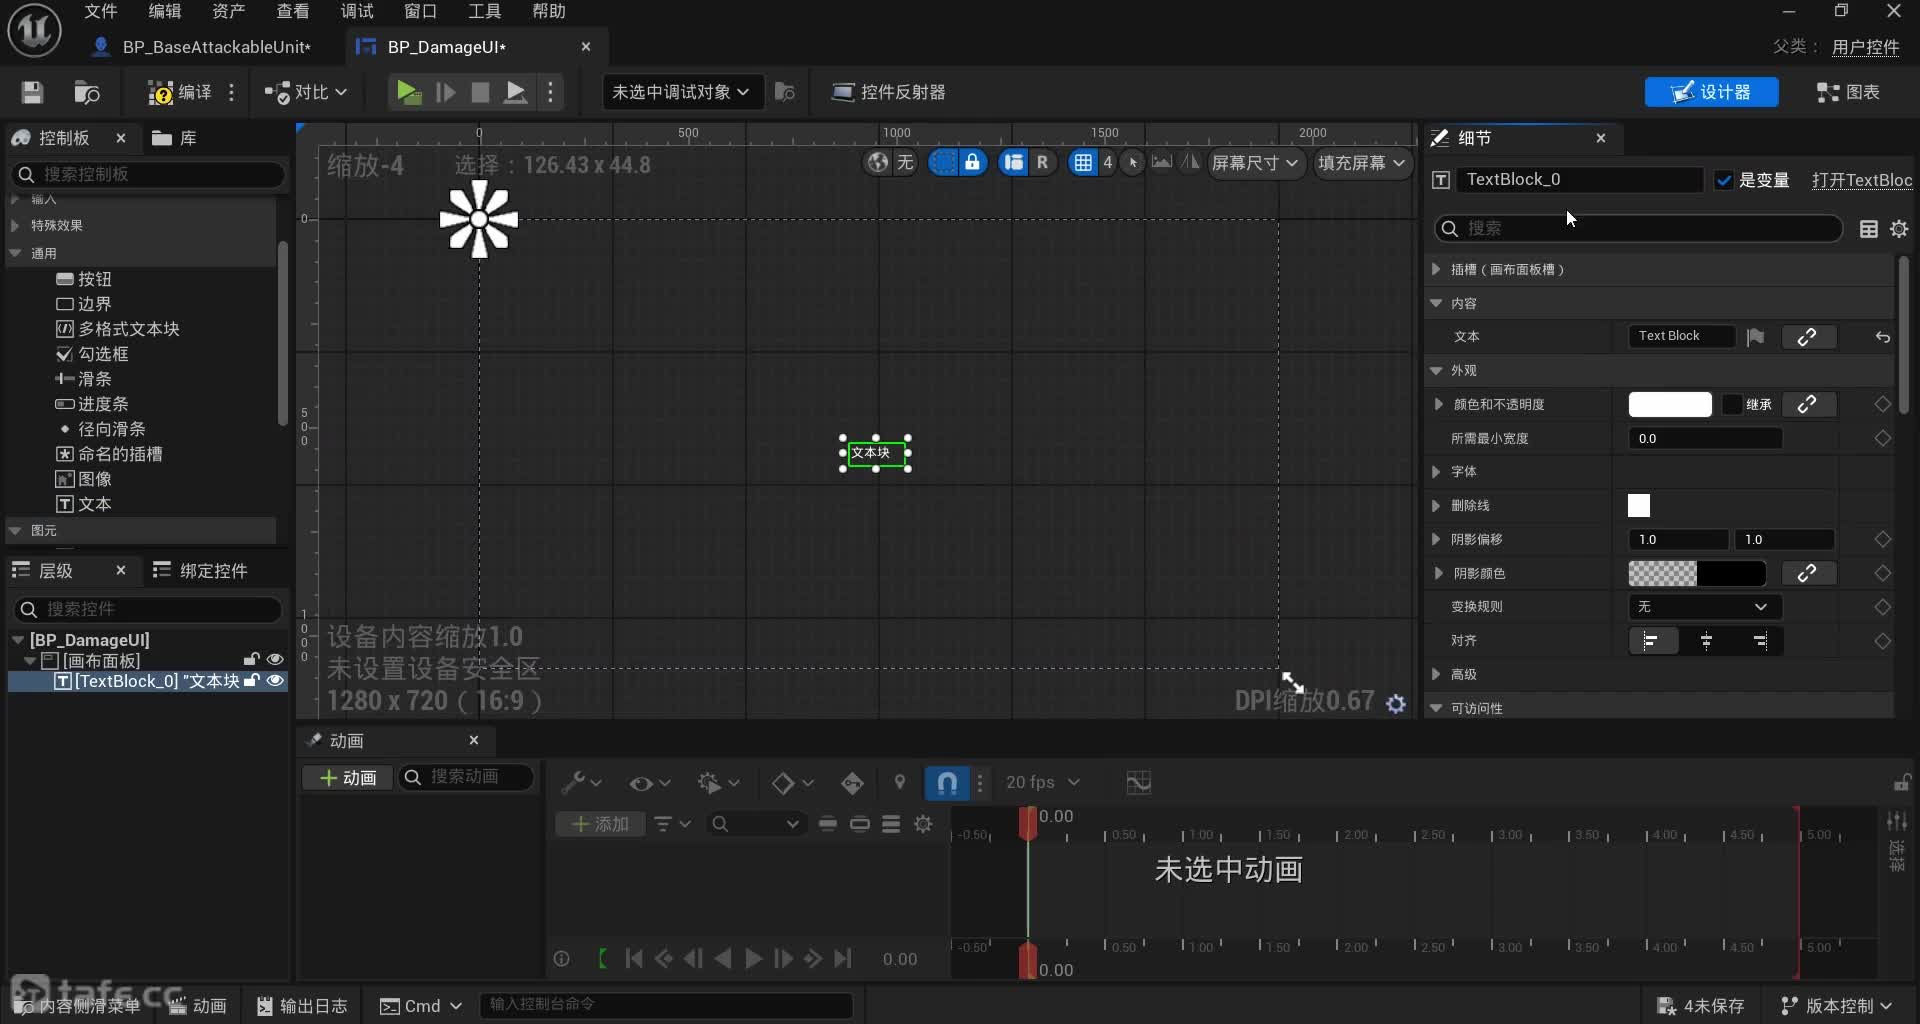Viewport: 1920px width, 1024px height.
Task: Click the white color and opacity swatch
Action: tap(1669, 404)
